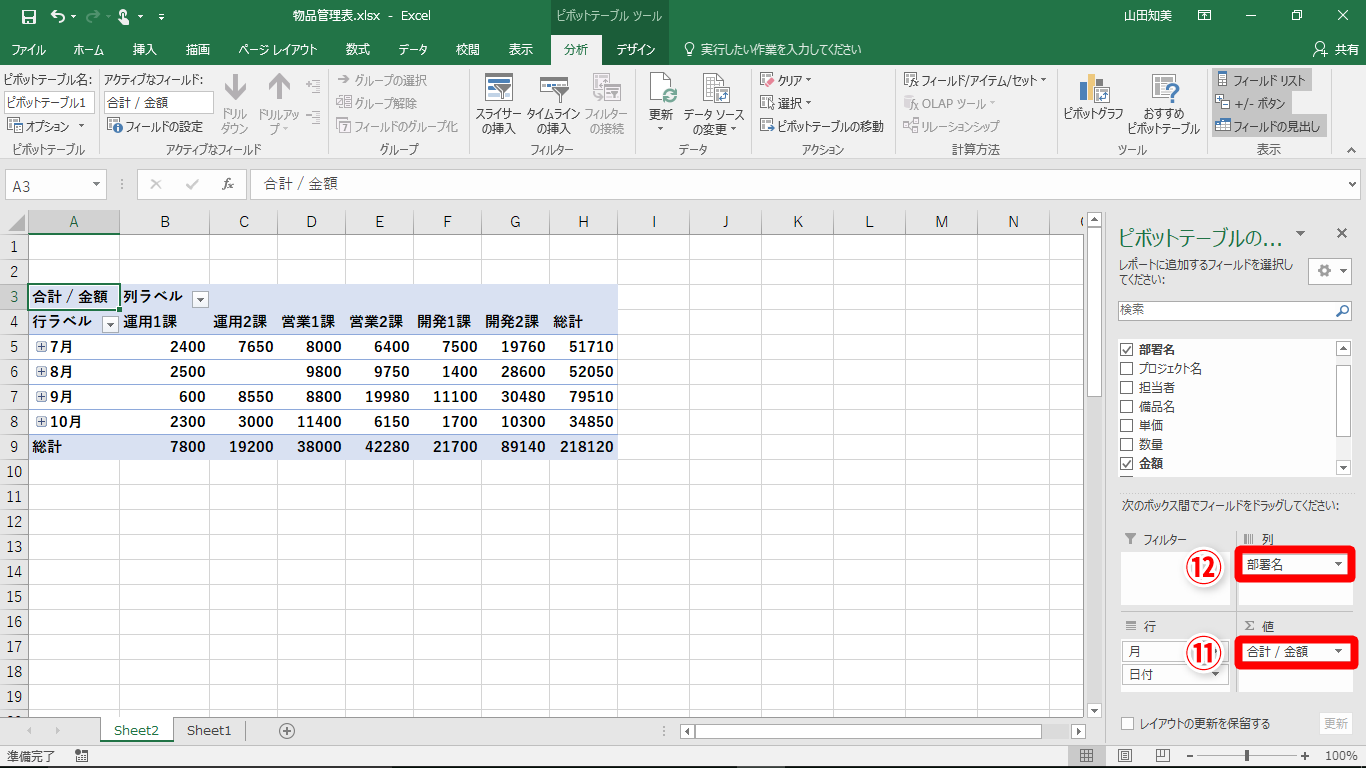This screenshot has height=768, width=1366.
Task: Check the 備品名 field checkbox
Action: click(x=1127, y=406)
